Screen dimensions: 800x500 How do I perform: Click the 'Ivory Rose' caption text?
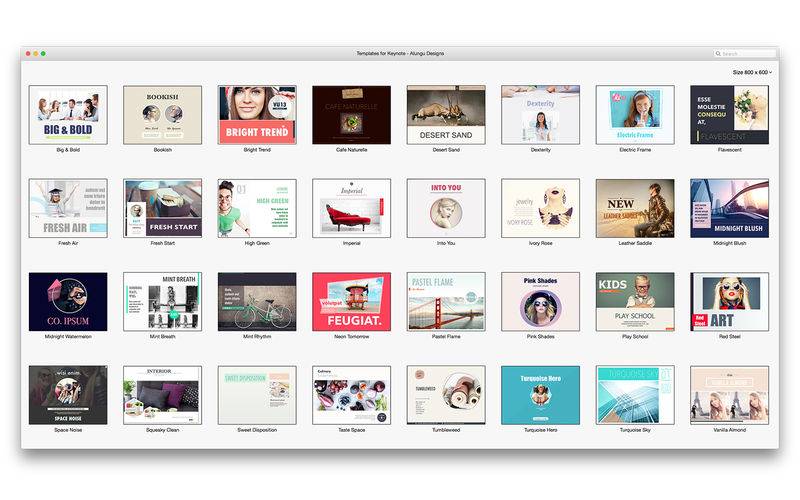(540, 243)
